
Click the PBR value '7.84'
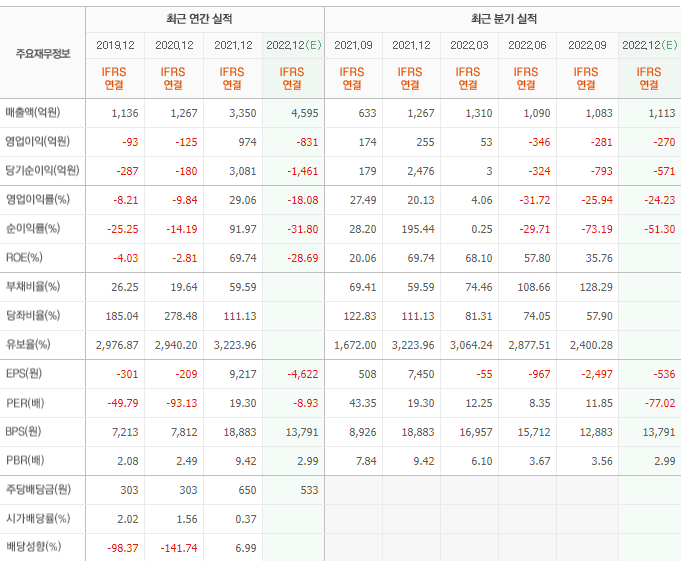click(366, 461)
